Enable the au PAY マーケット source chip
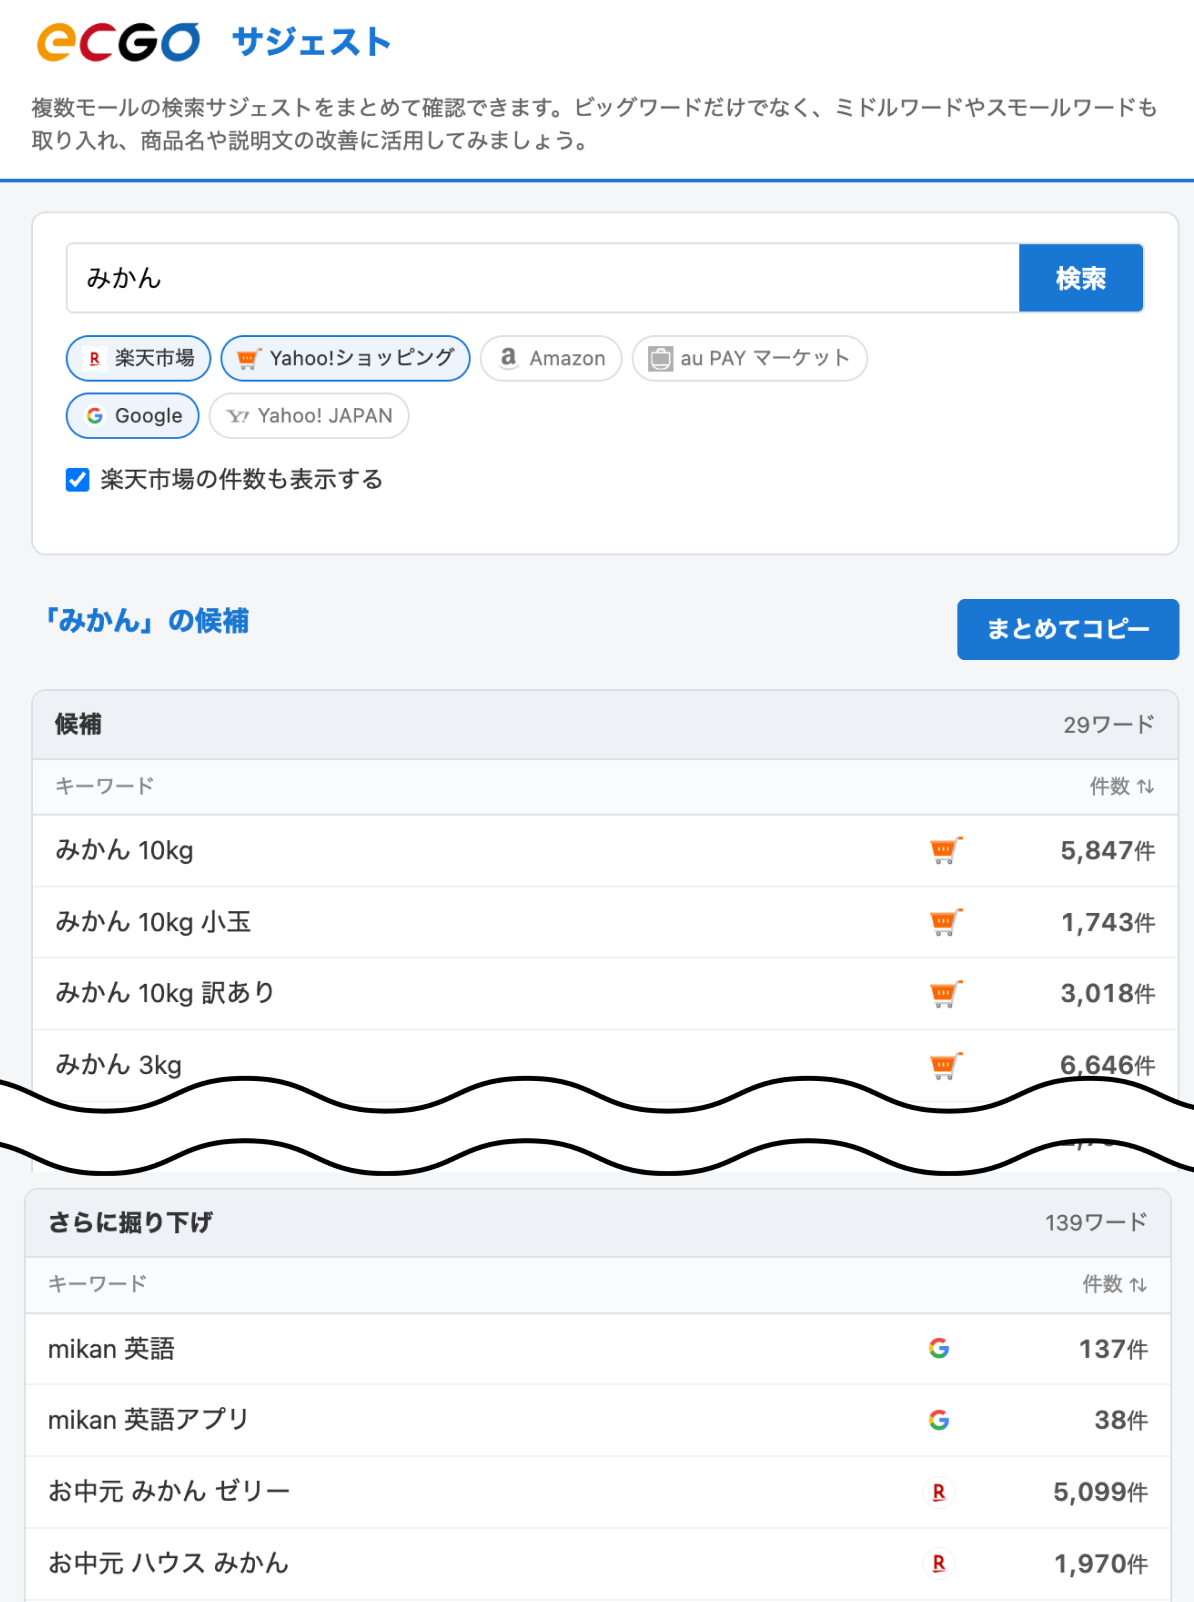This screenshot has height=1602, width=1194. point(749,358)
